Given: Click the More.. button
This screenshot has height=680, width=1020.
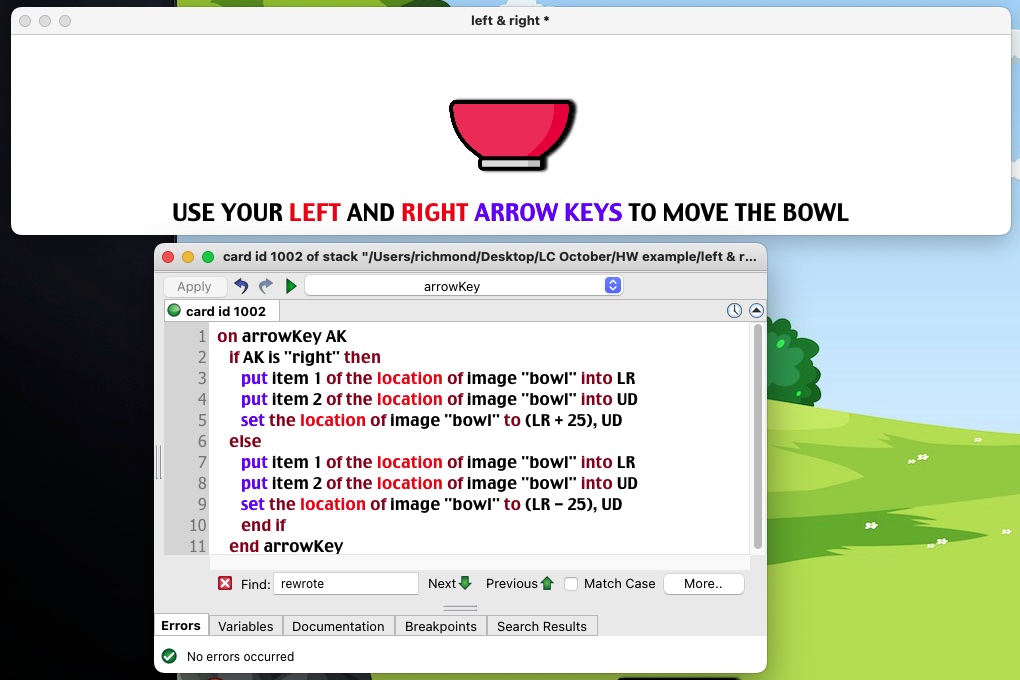Looking at the screenshot, I should pyautogui.click(x=703, y=584).
